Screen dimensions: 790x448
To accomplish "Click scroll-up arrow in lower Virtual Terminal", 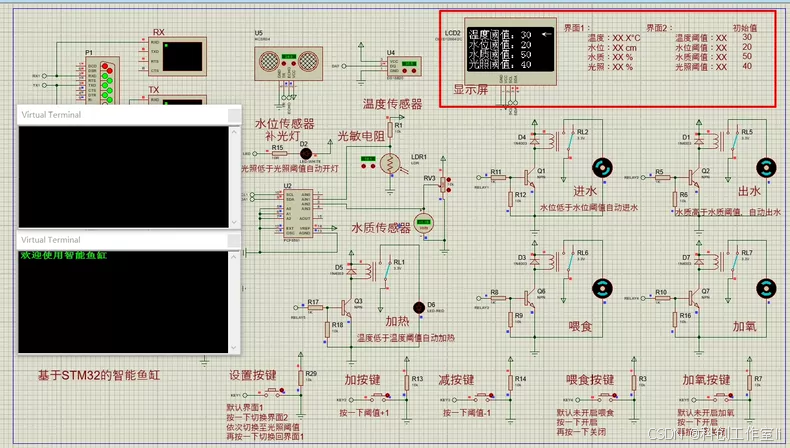I will [234, 257].
